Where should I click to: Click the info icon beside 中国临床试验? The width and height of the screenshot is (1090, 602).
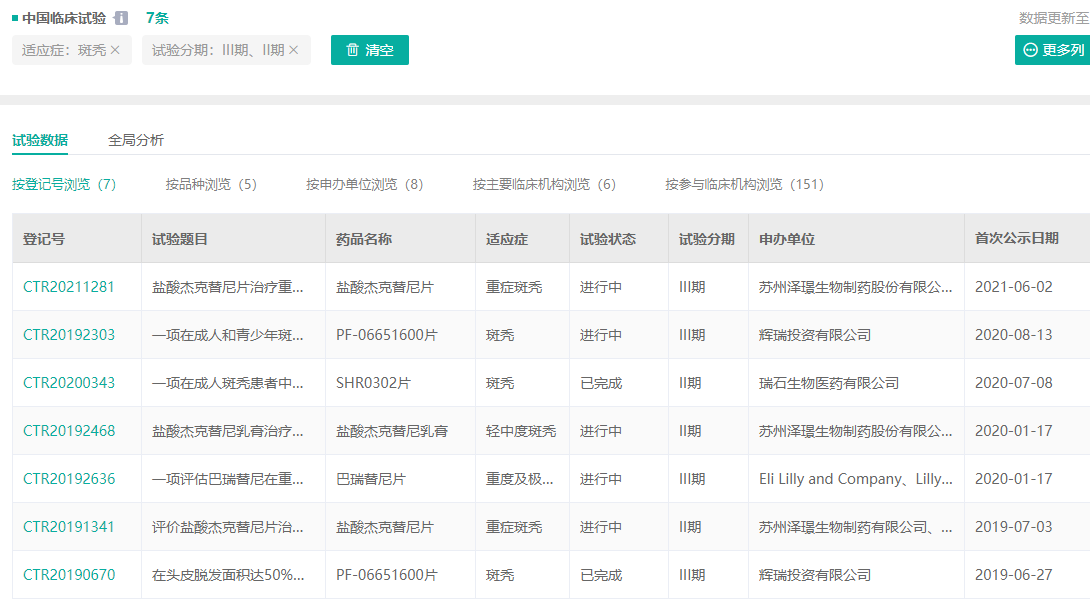click(121, 18)
